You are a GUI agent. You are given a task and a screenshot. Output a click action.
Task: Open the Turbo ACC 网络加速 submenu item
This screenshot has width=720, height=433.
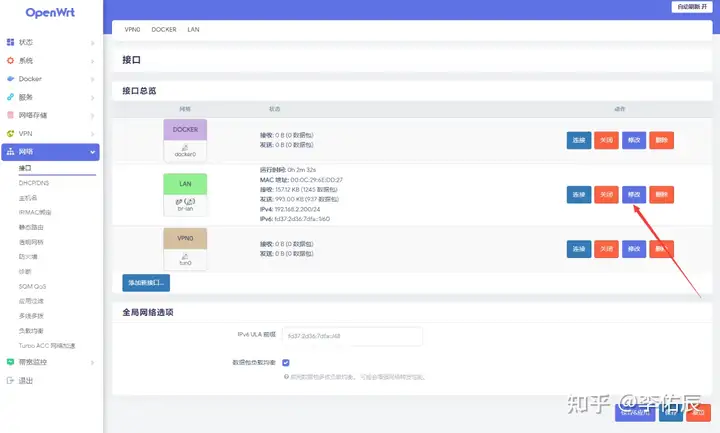click(47, 346)
